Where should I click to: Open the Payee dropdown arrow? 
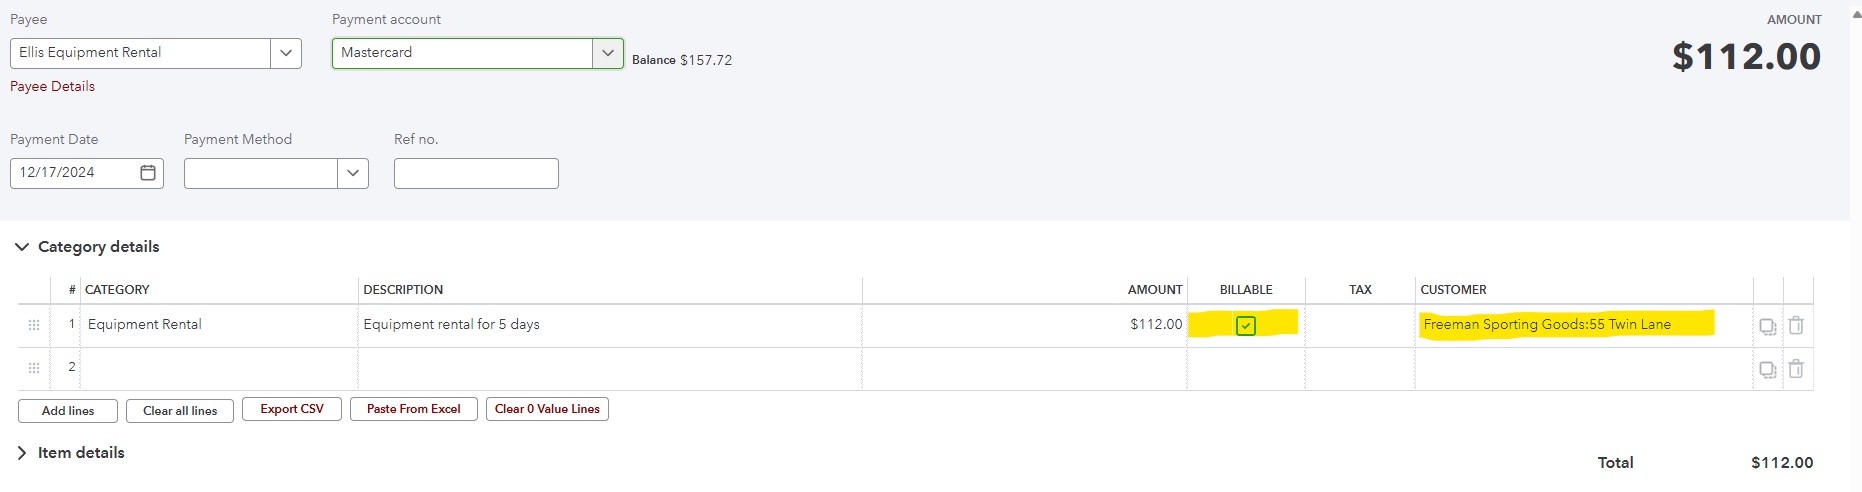point(286,53)
